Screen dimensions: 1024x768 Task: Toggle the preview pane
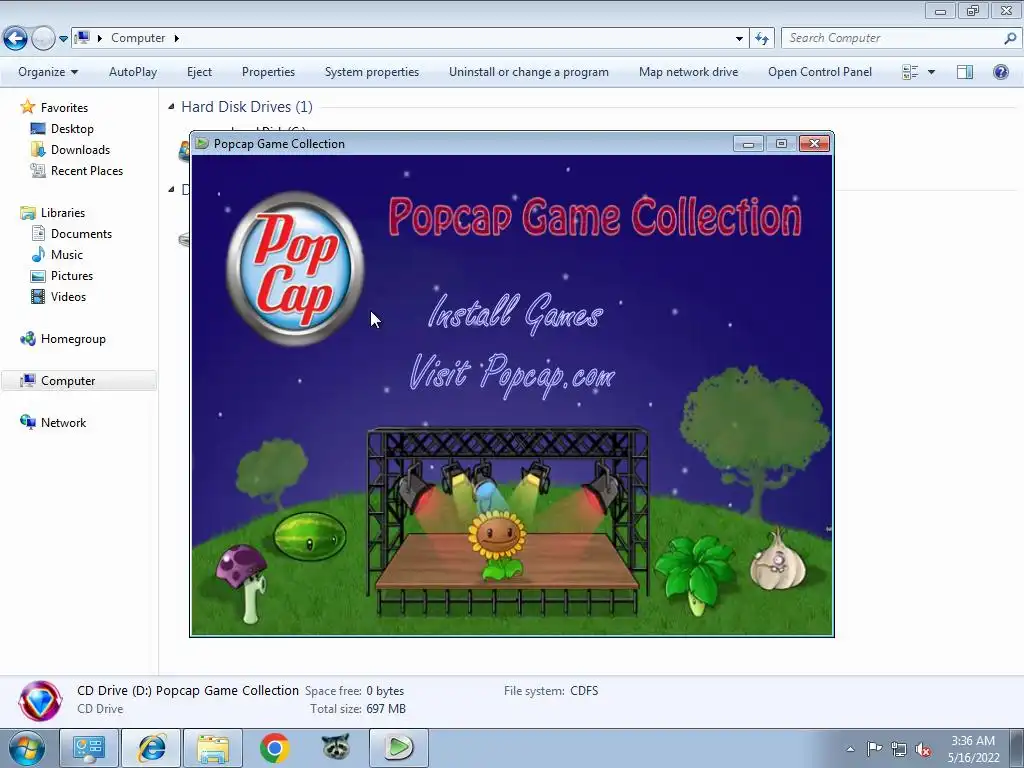(965, 72)
